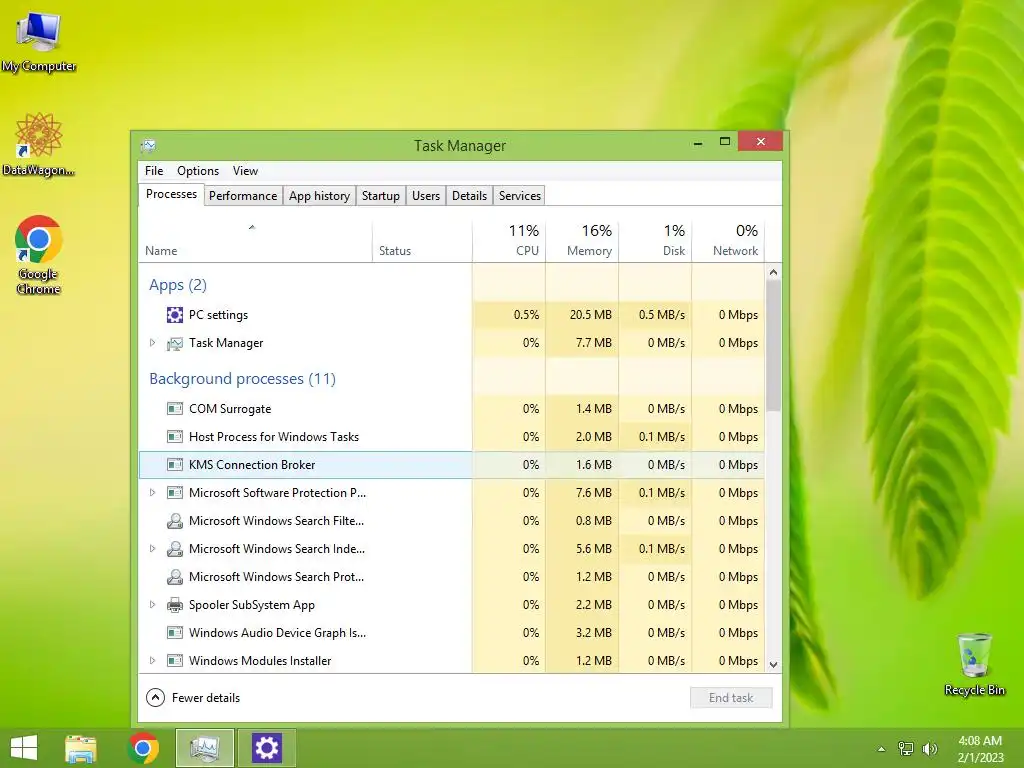Click the Host Process for Windows Tasks icon
Screen dimensions: 1024x768
tap(174, 437)
